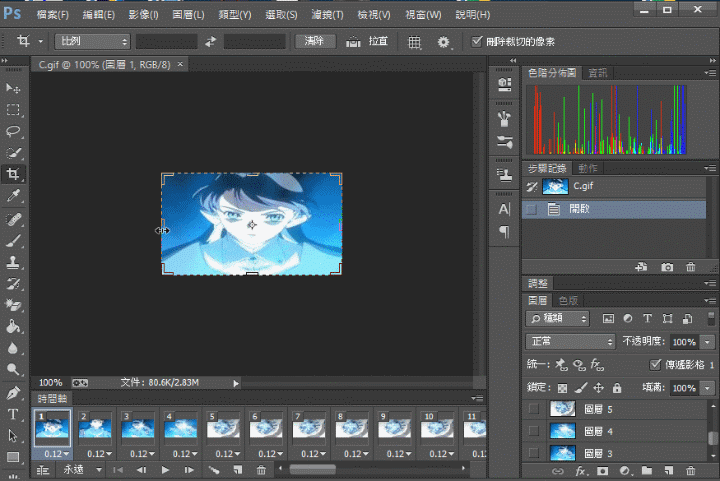Viewport: 720px width, 481px height.
Task: Show layer 5 visibility box
Action: (x=533, y=409)
